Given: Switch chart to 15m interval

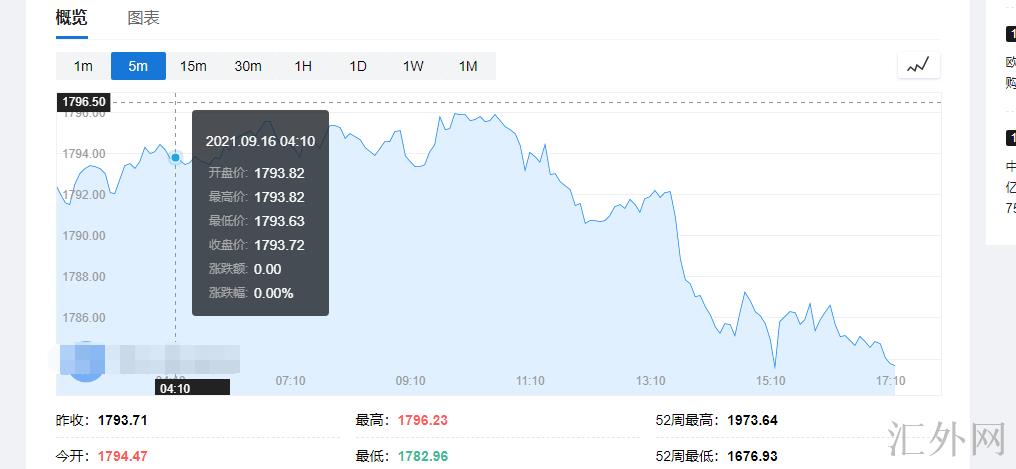Looking at the screenshot, I should coord(193,66).
